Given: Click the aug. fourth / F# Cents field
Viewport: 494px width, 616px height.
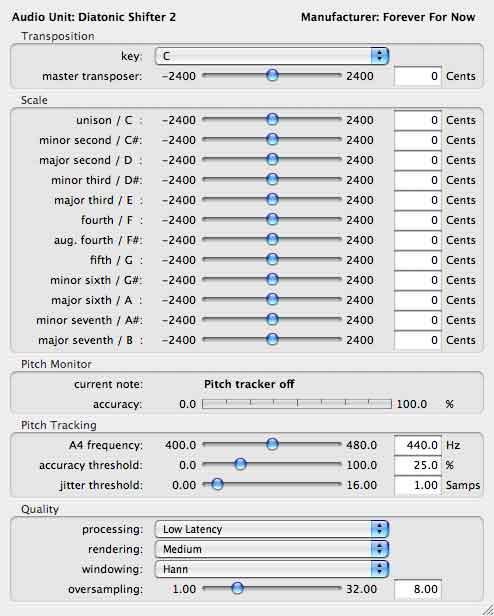Looking at the screenshot, I should pyautogui.click(x=418, y=240).
